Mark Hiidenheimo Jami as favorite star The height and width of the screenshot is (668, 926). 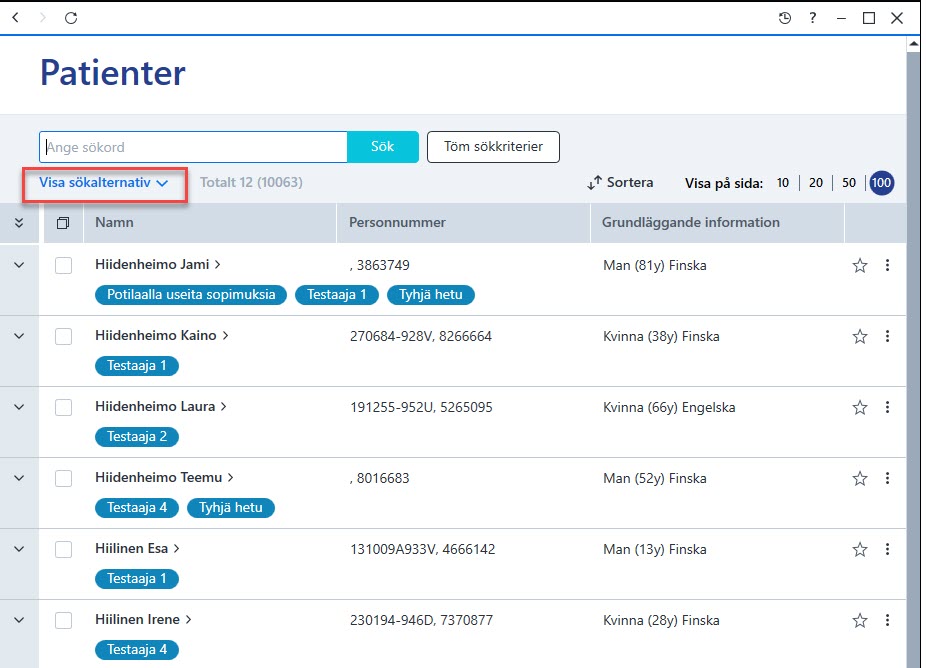(x=860, y=265)
